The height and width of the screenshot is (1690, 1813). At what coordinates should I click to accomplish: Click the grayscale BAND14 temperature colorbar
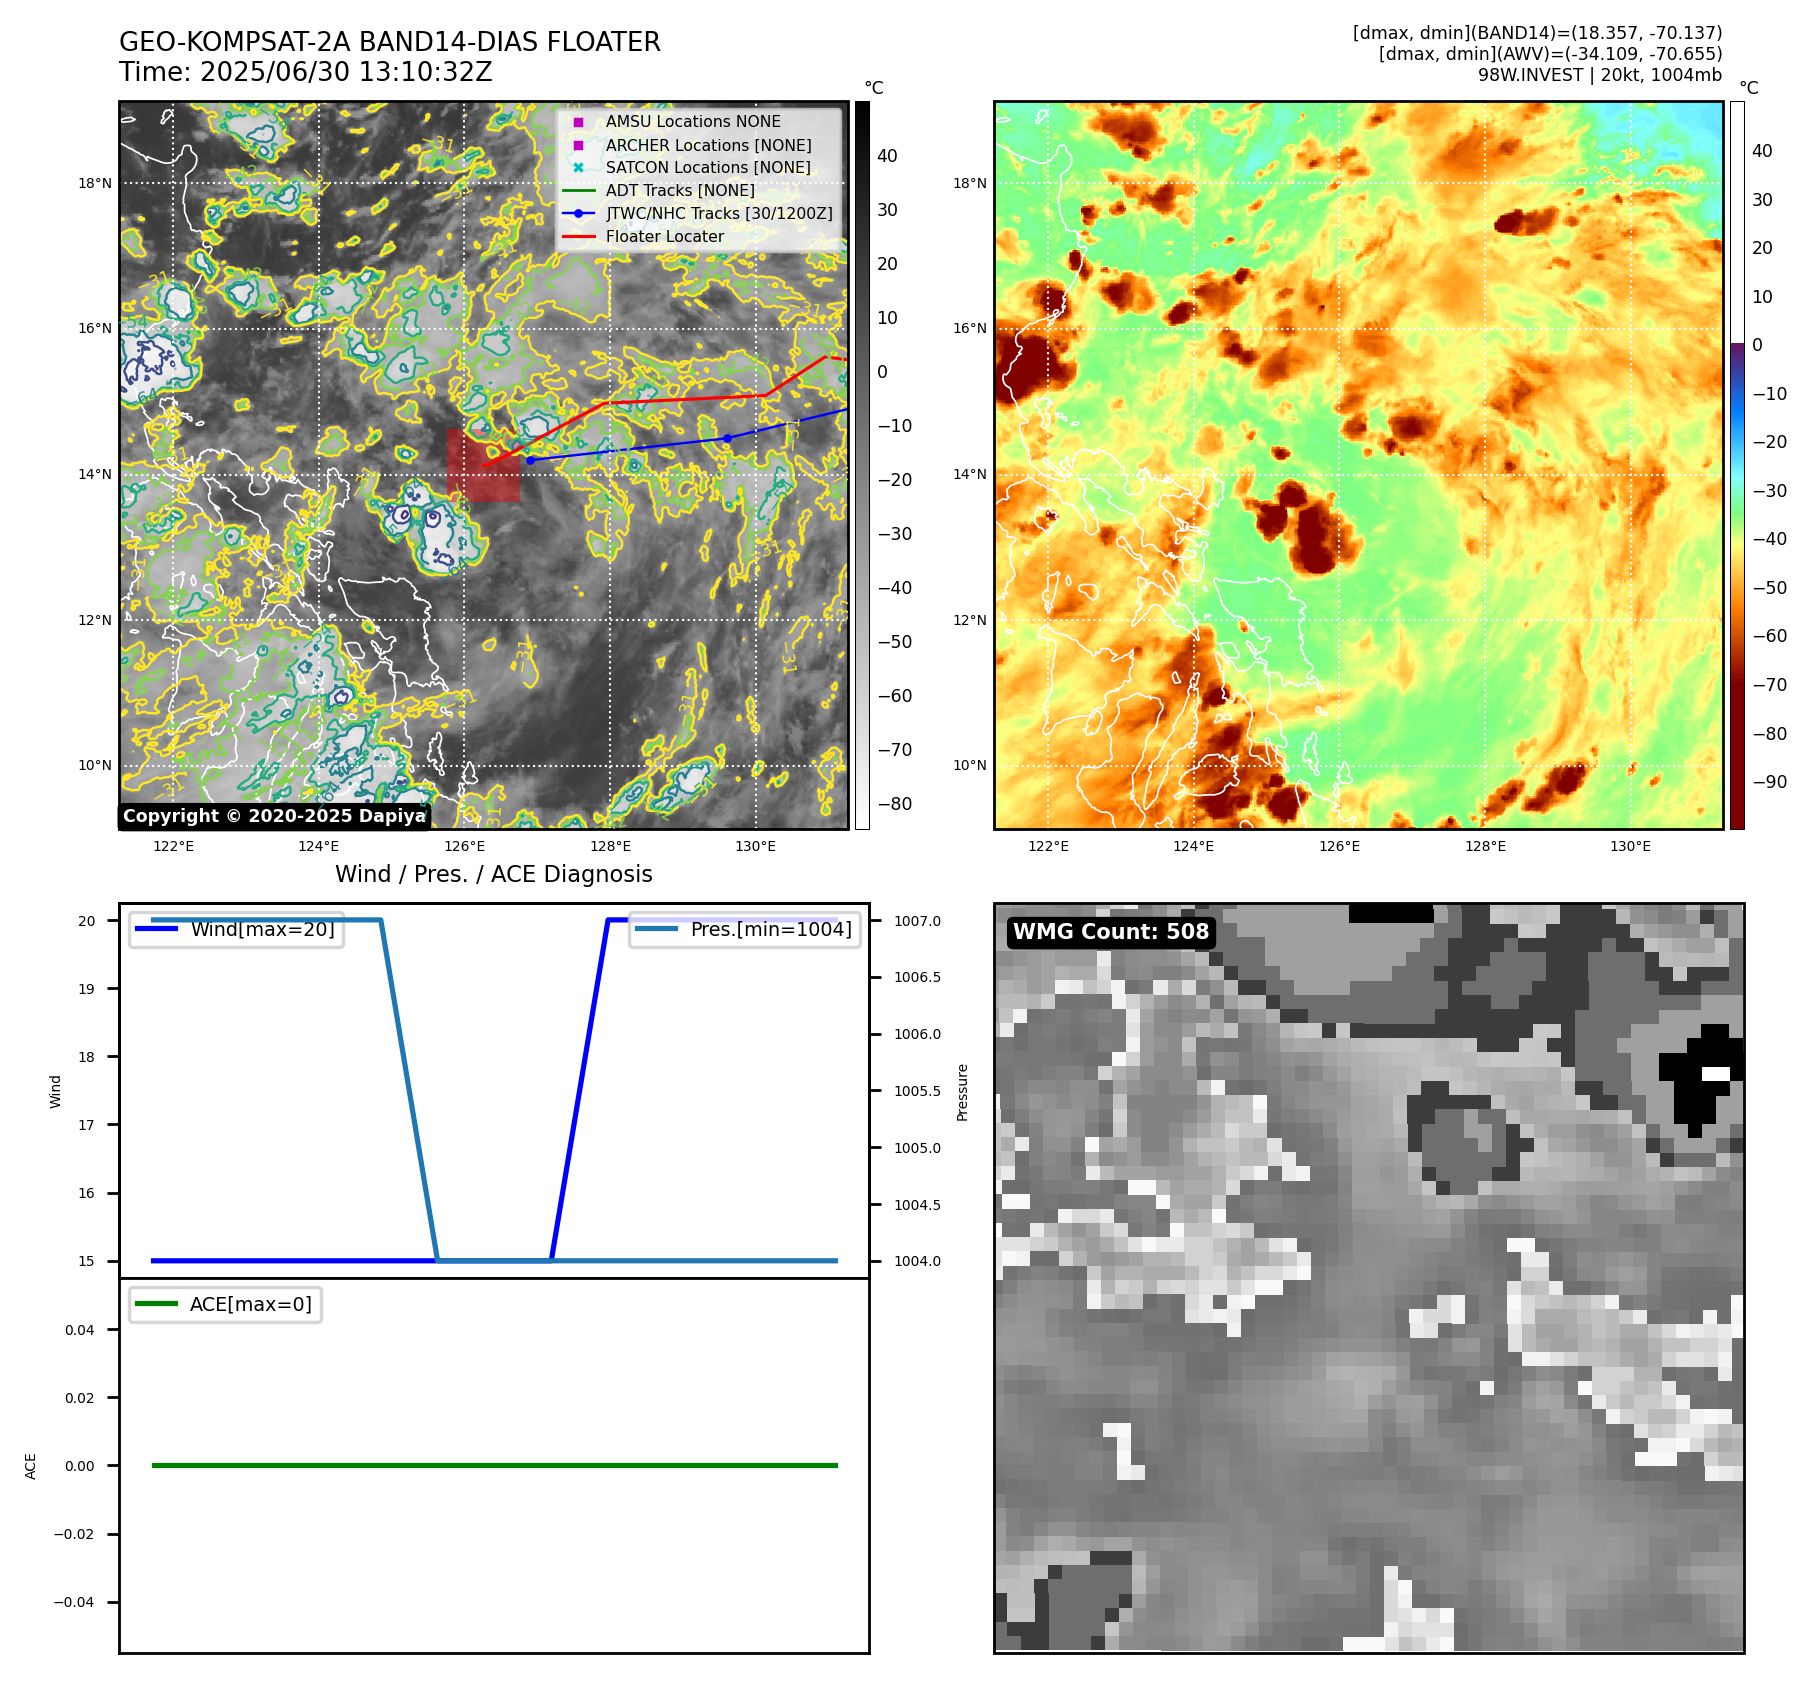point(862,465)
